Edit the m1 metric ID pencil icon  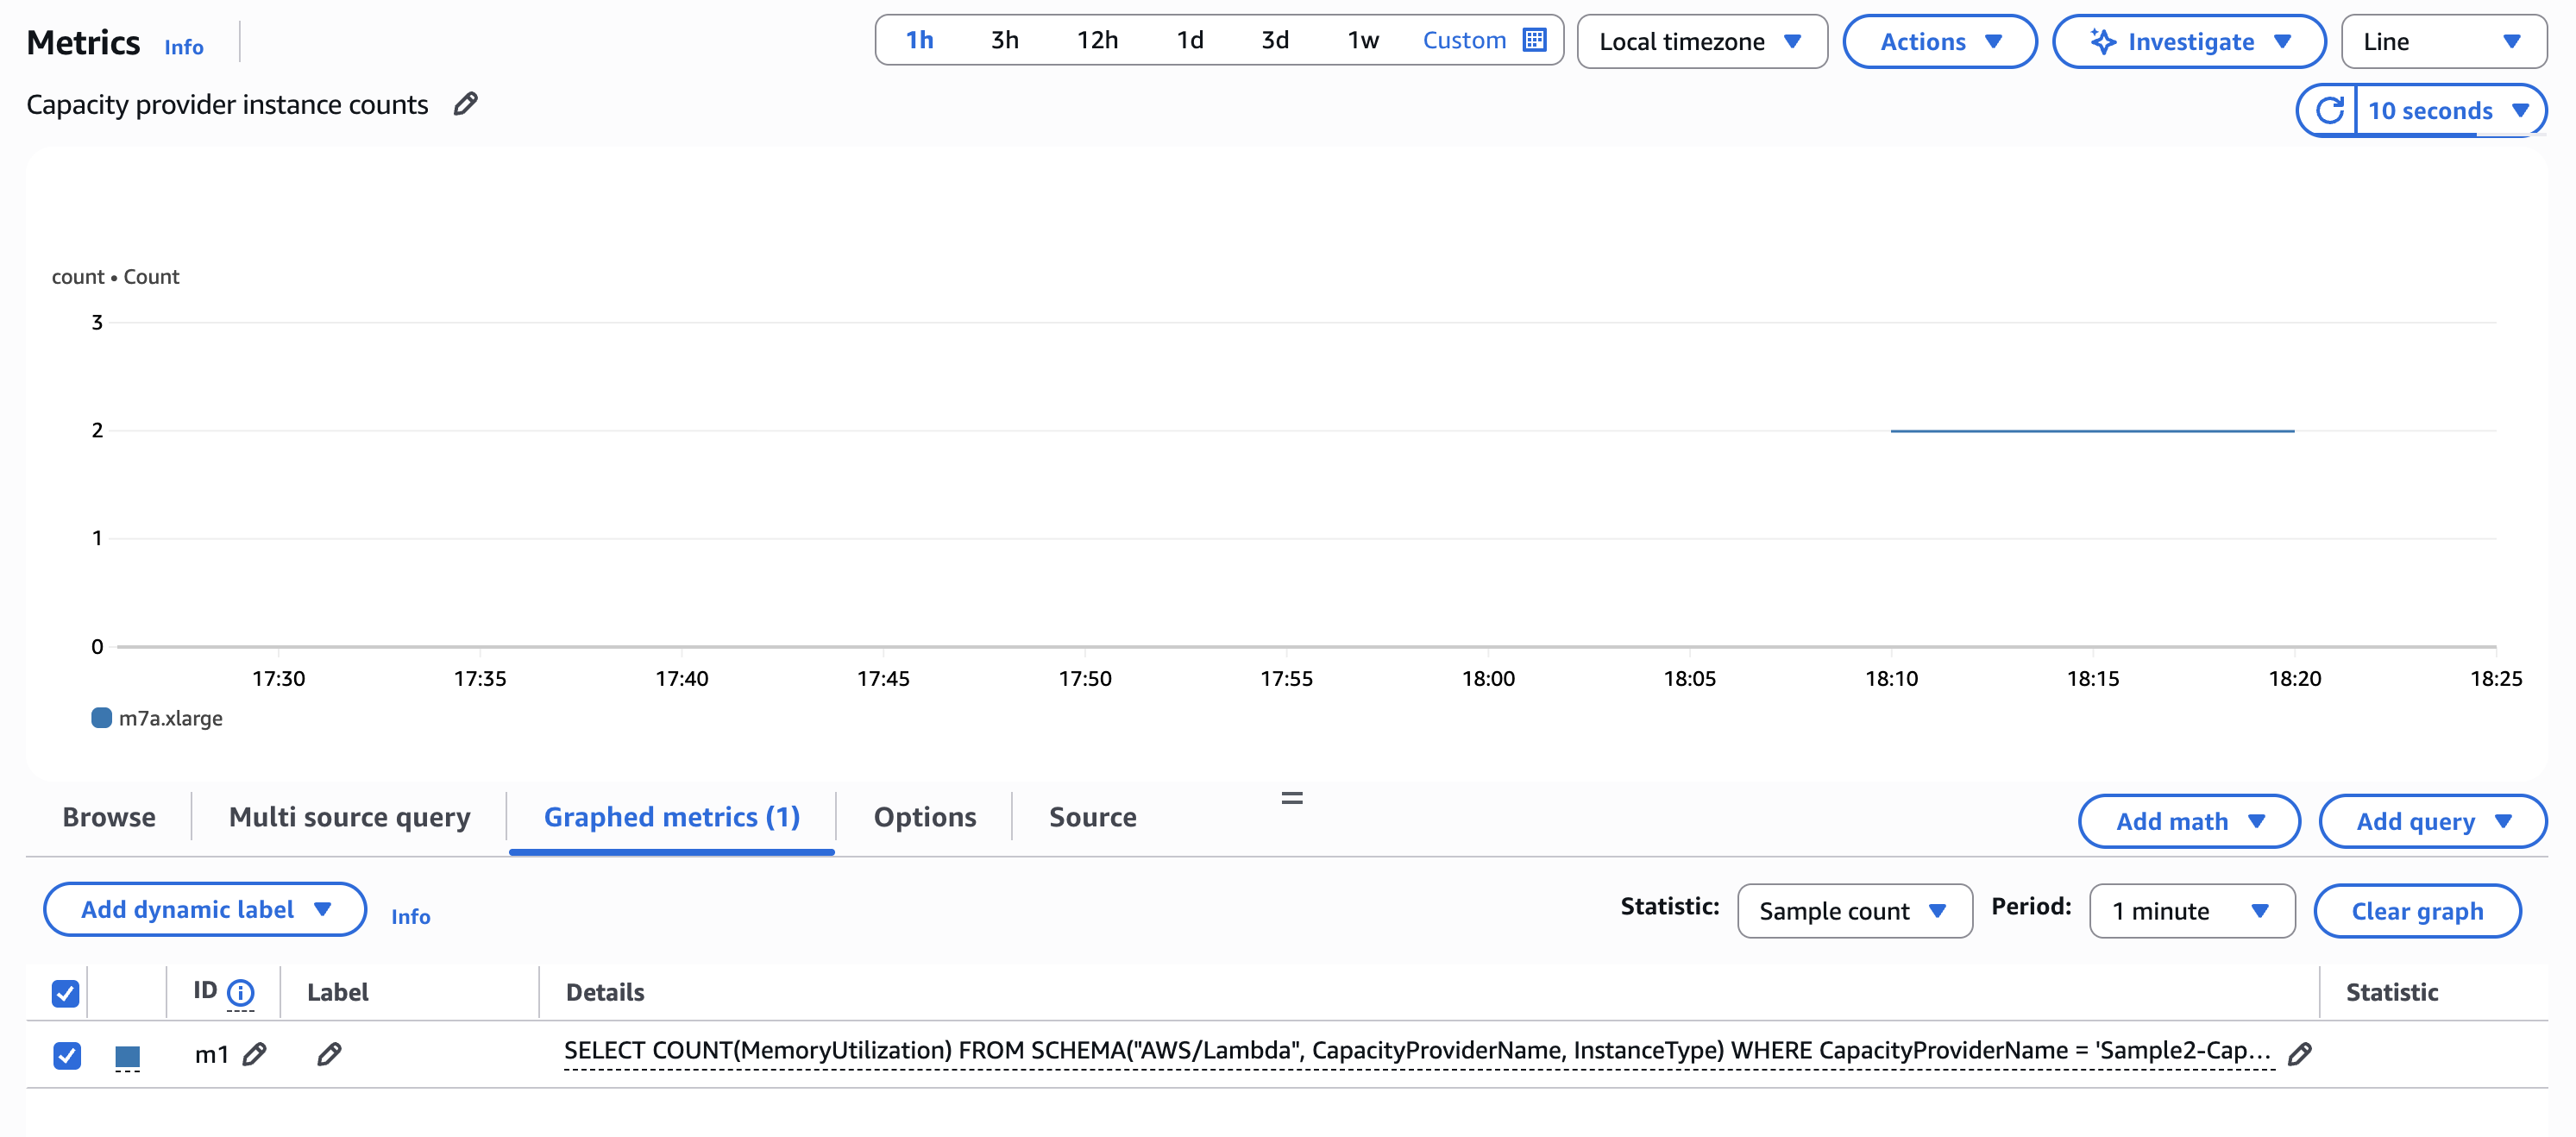[x=255, y=1054]
